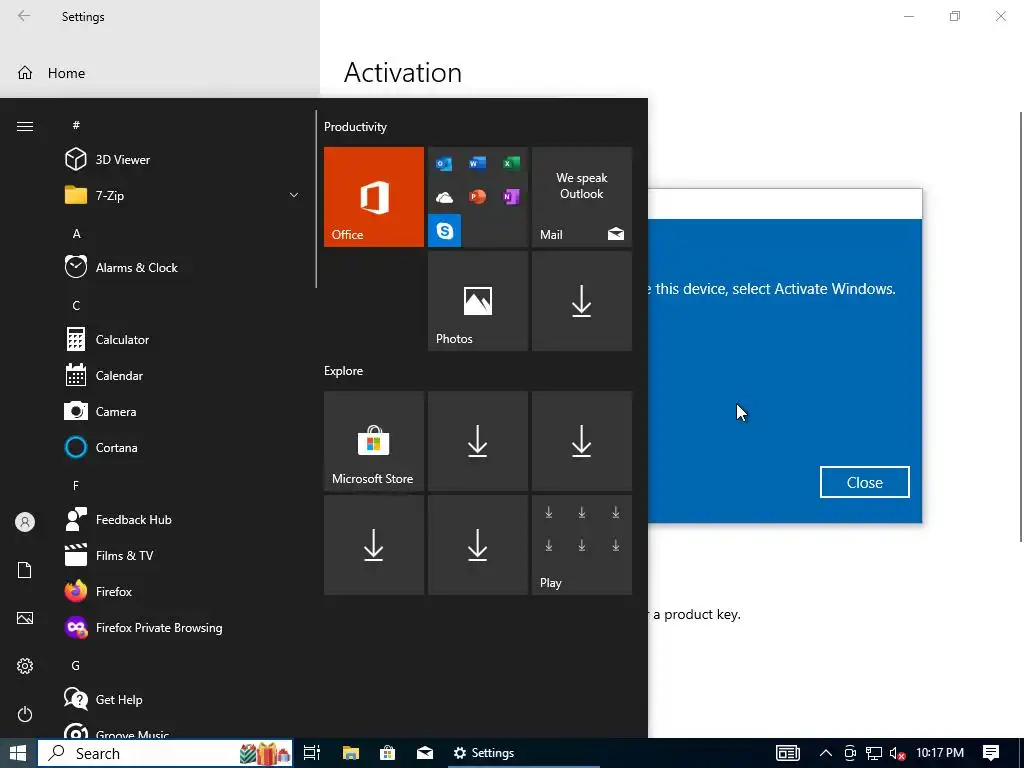Open Task View on the taskbar
The image size is (1024, 768).
[x=312, y=753]
